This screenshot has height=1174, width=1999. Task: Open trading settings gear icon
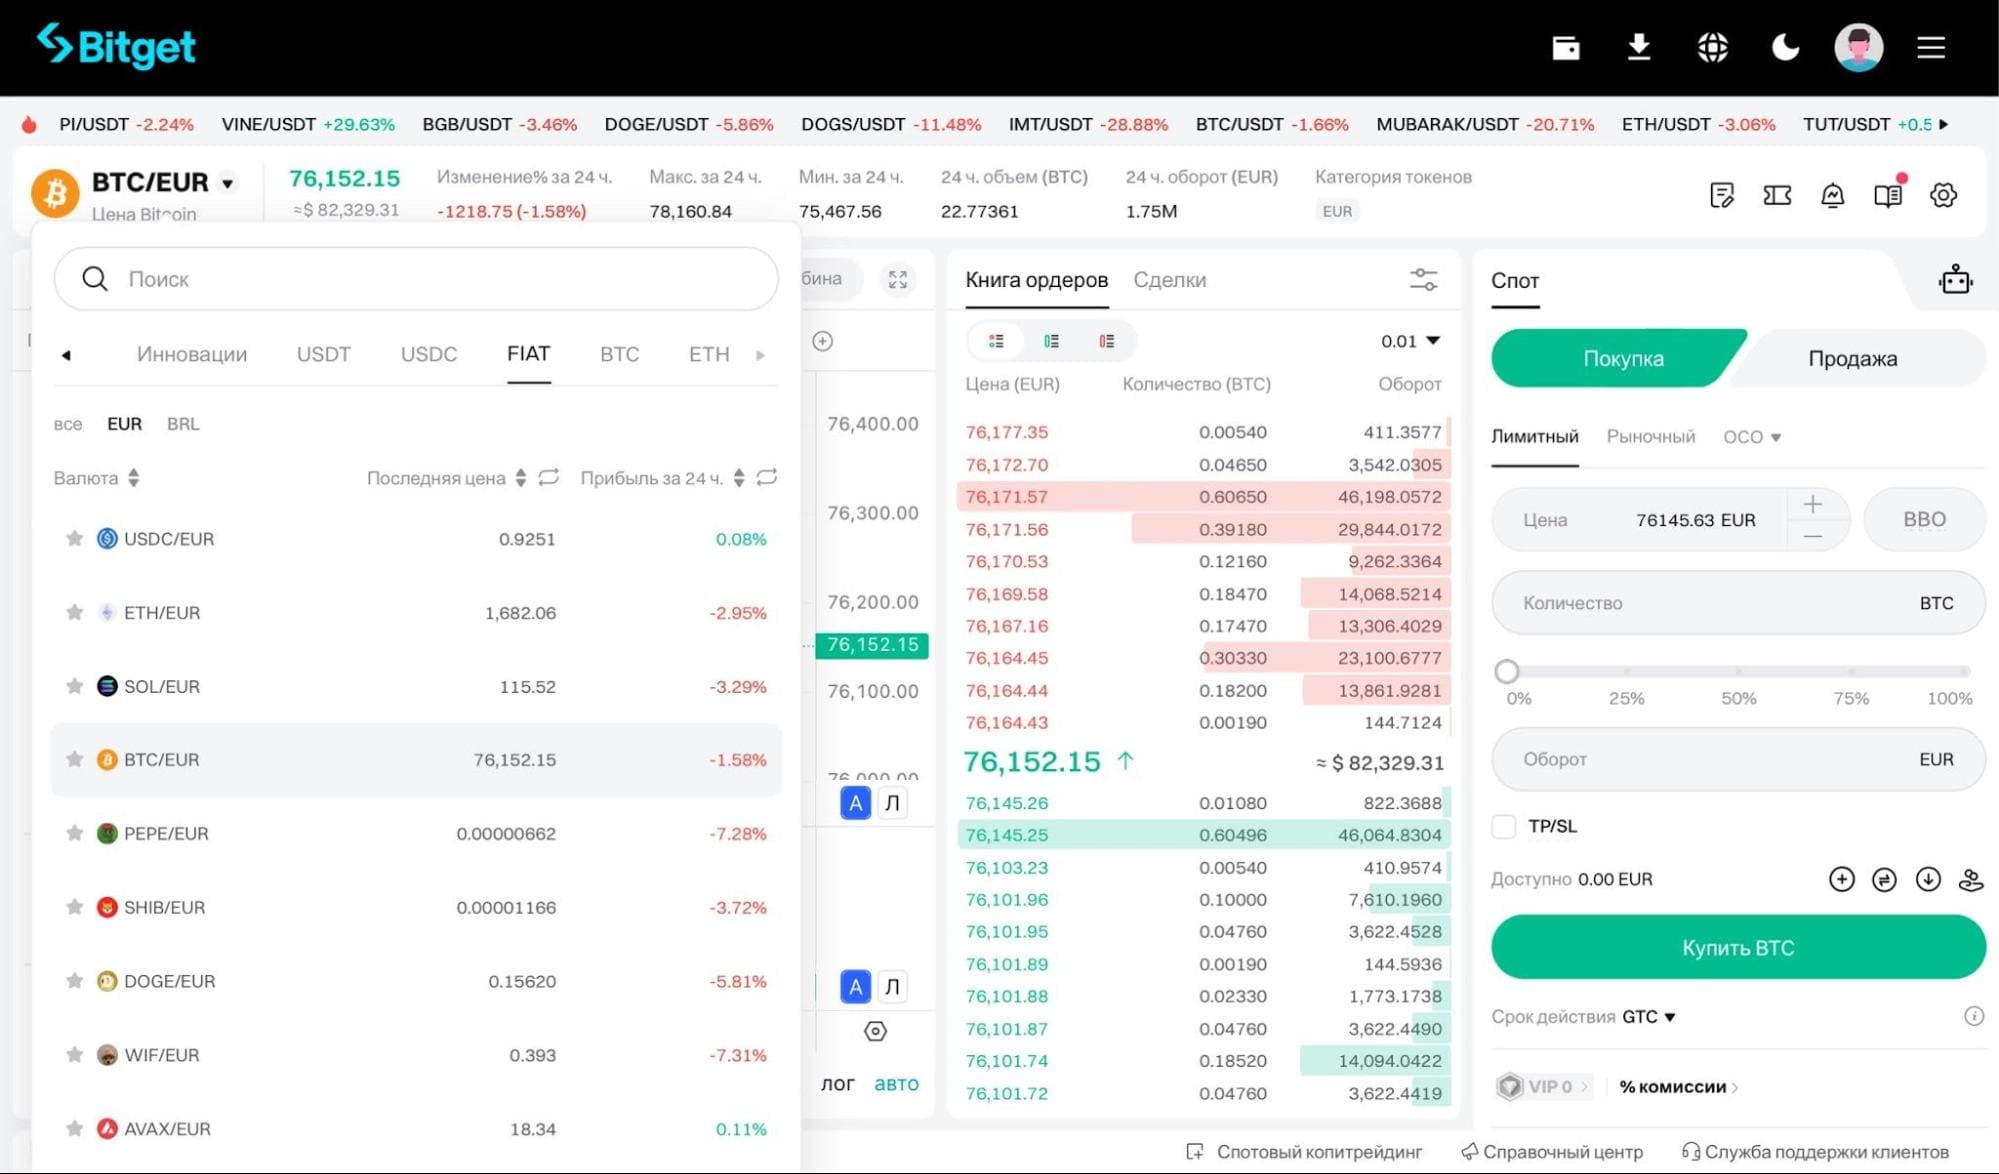[1943, 195]
